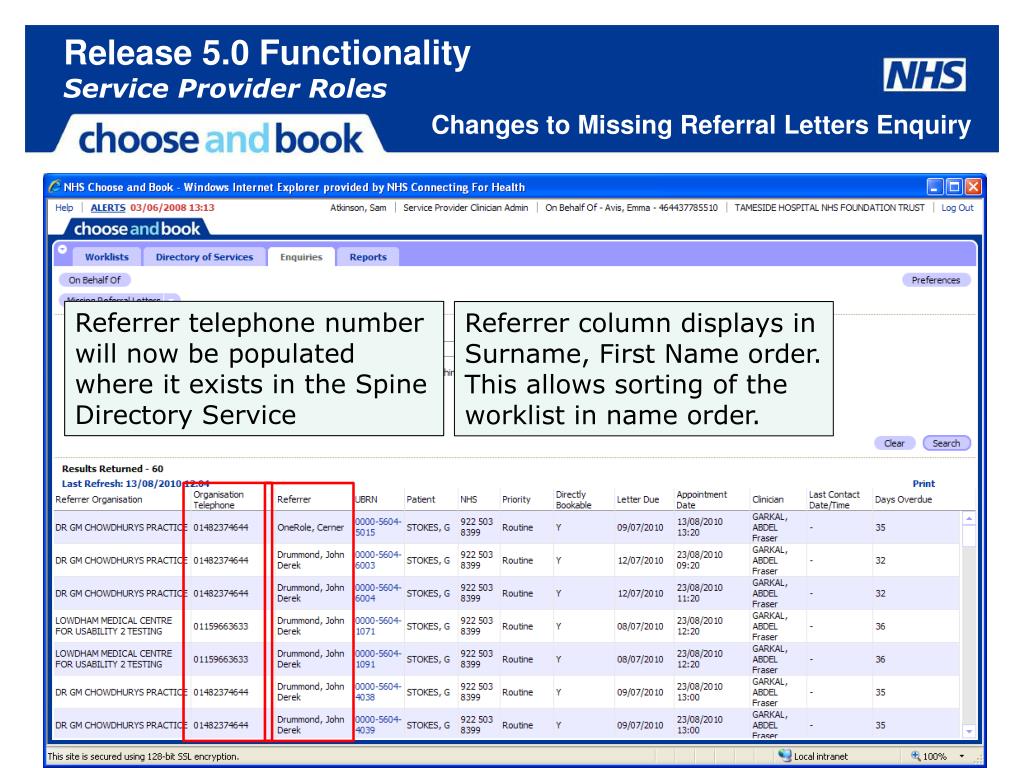
Task: Sort by the Days Overdue column header
Action: [x=903, y=500]
